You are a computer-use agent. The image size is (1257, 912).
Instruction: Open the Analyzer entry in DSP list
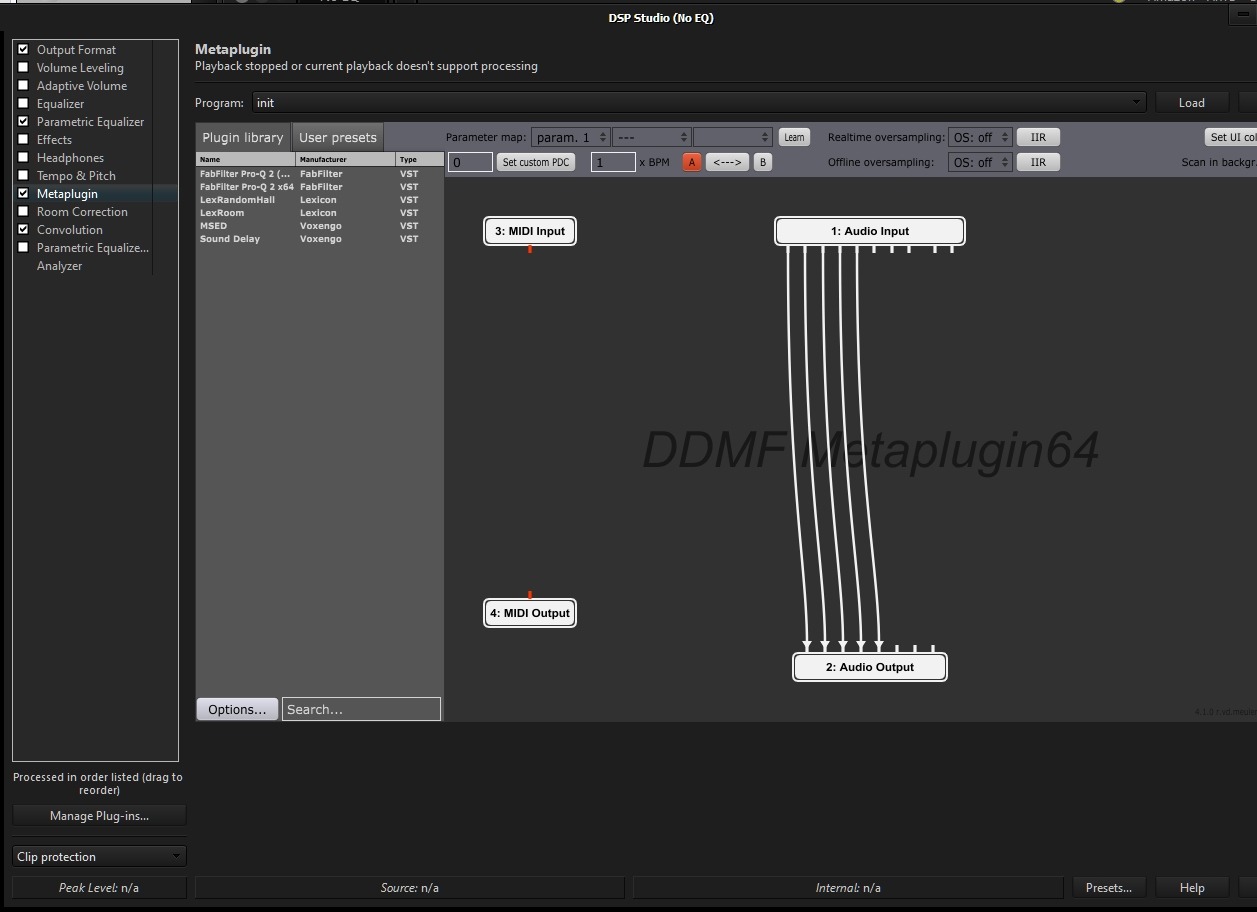(x=59, y=266)
